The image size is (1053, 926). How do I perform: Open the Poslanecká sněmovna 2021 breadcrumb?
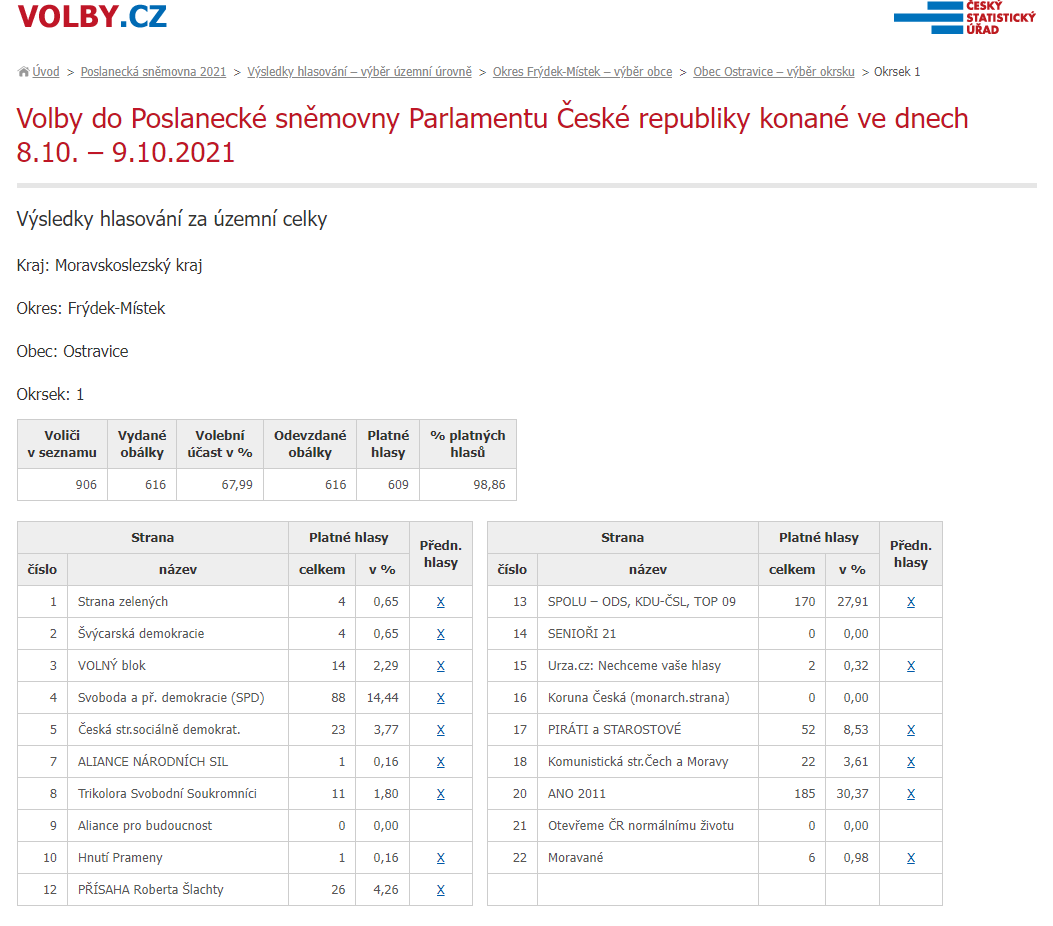[153, 72]
